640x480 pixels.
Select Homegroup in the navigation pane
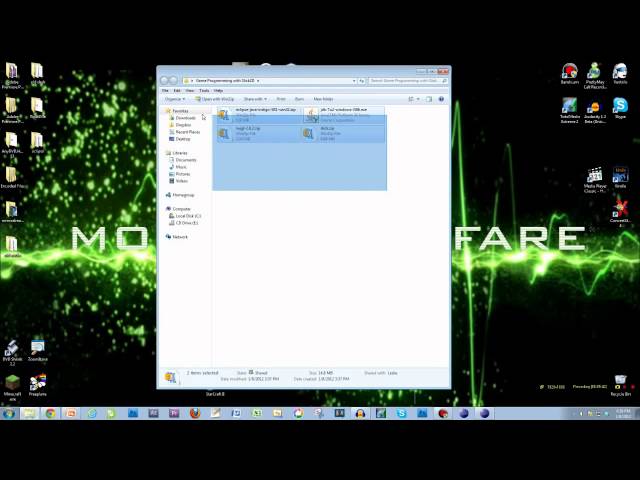tap(183, 195)
